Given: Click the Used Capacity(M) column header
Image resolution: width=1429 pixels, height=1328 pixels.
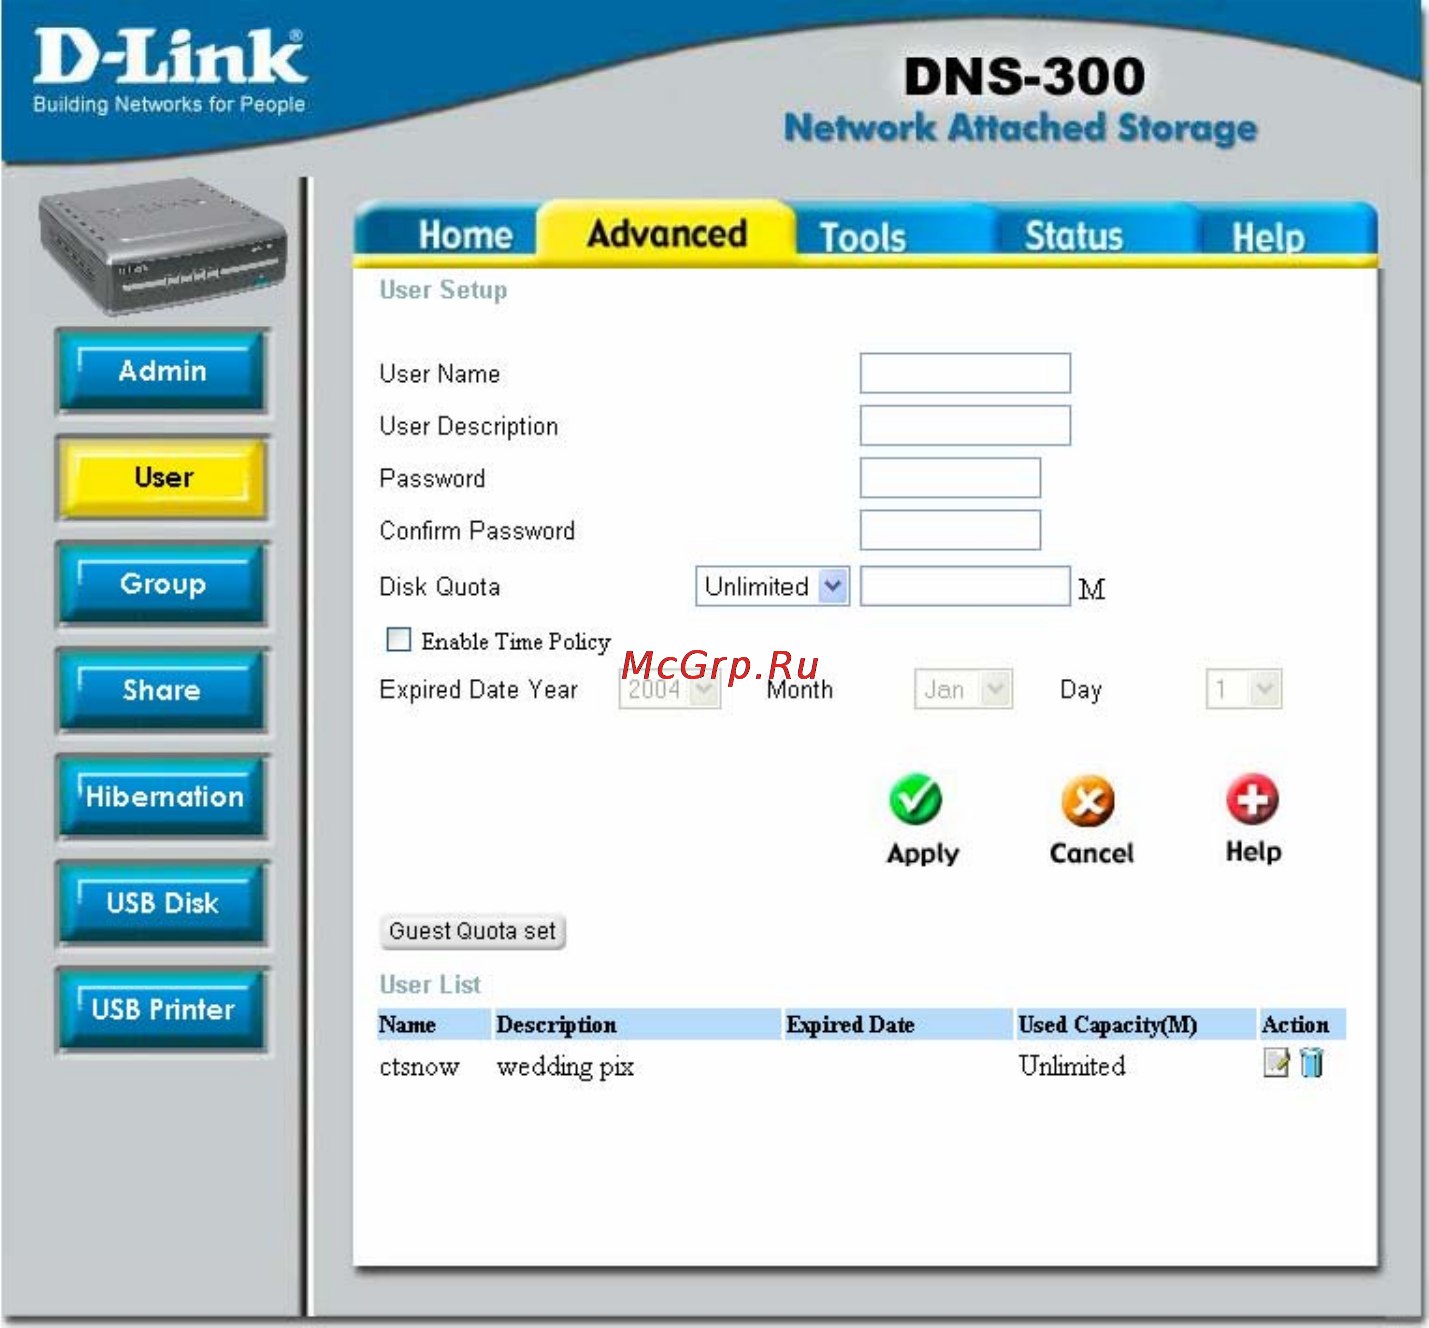Looking at the screenshot, I should pos(1108,1025).
